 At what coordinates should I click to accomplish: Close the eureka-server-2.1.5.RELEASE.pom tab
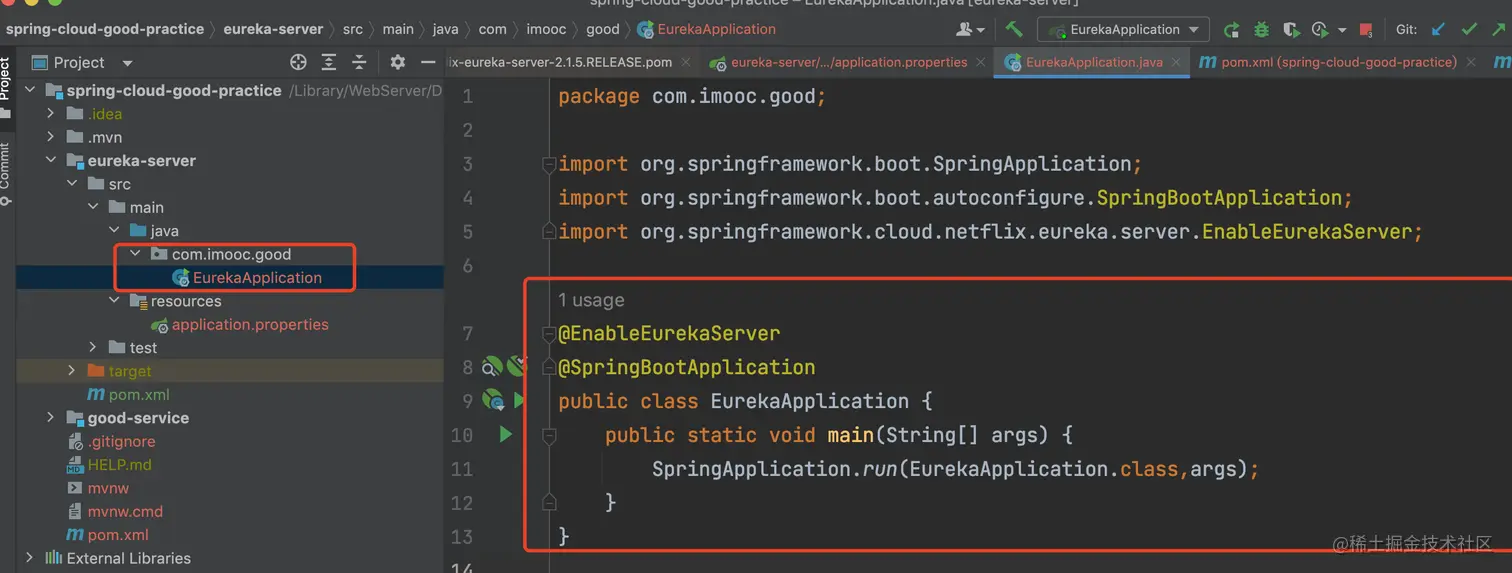685,62
